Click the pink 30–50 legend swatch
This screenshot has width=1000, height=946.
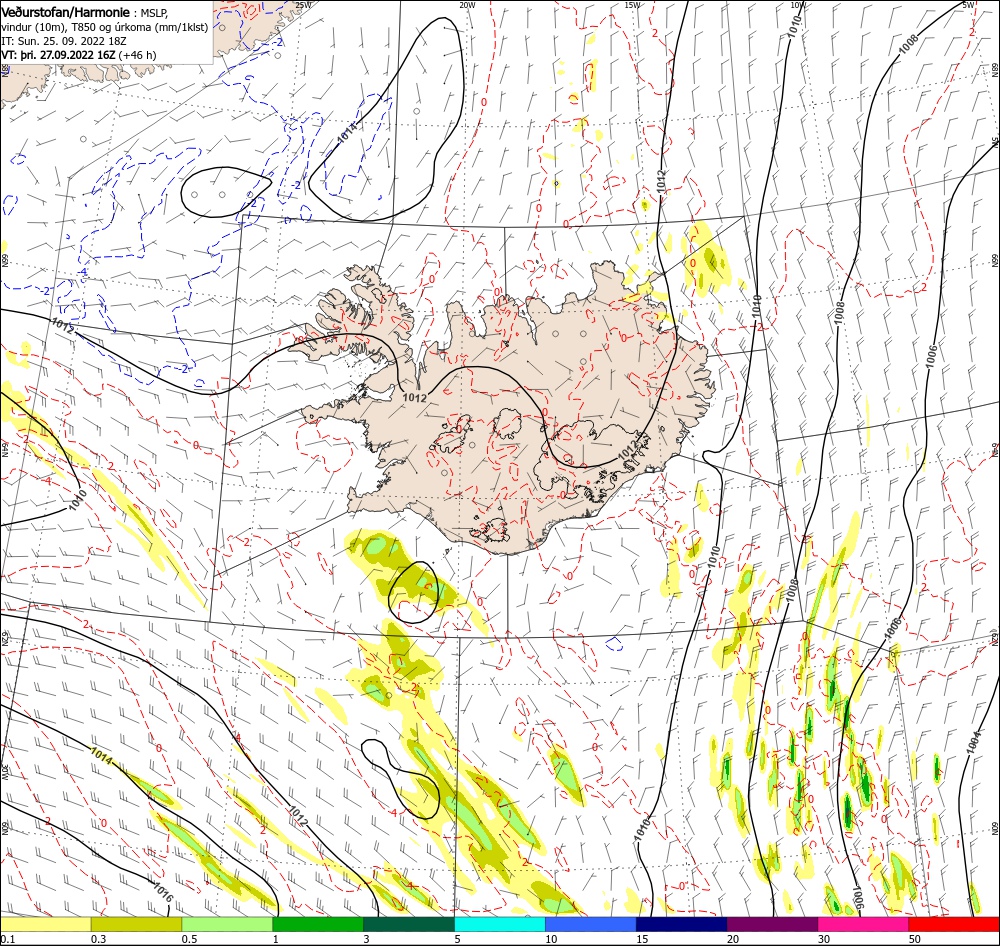tap(864, 924)
